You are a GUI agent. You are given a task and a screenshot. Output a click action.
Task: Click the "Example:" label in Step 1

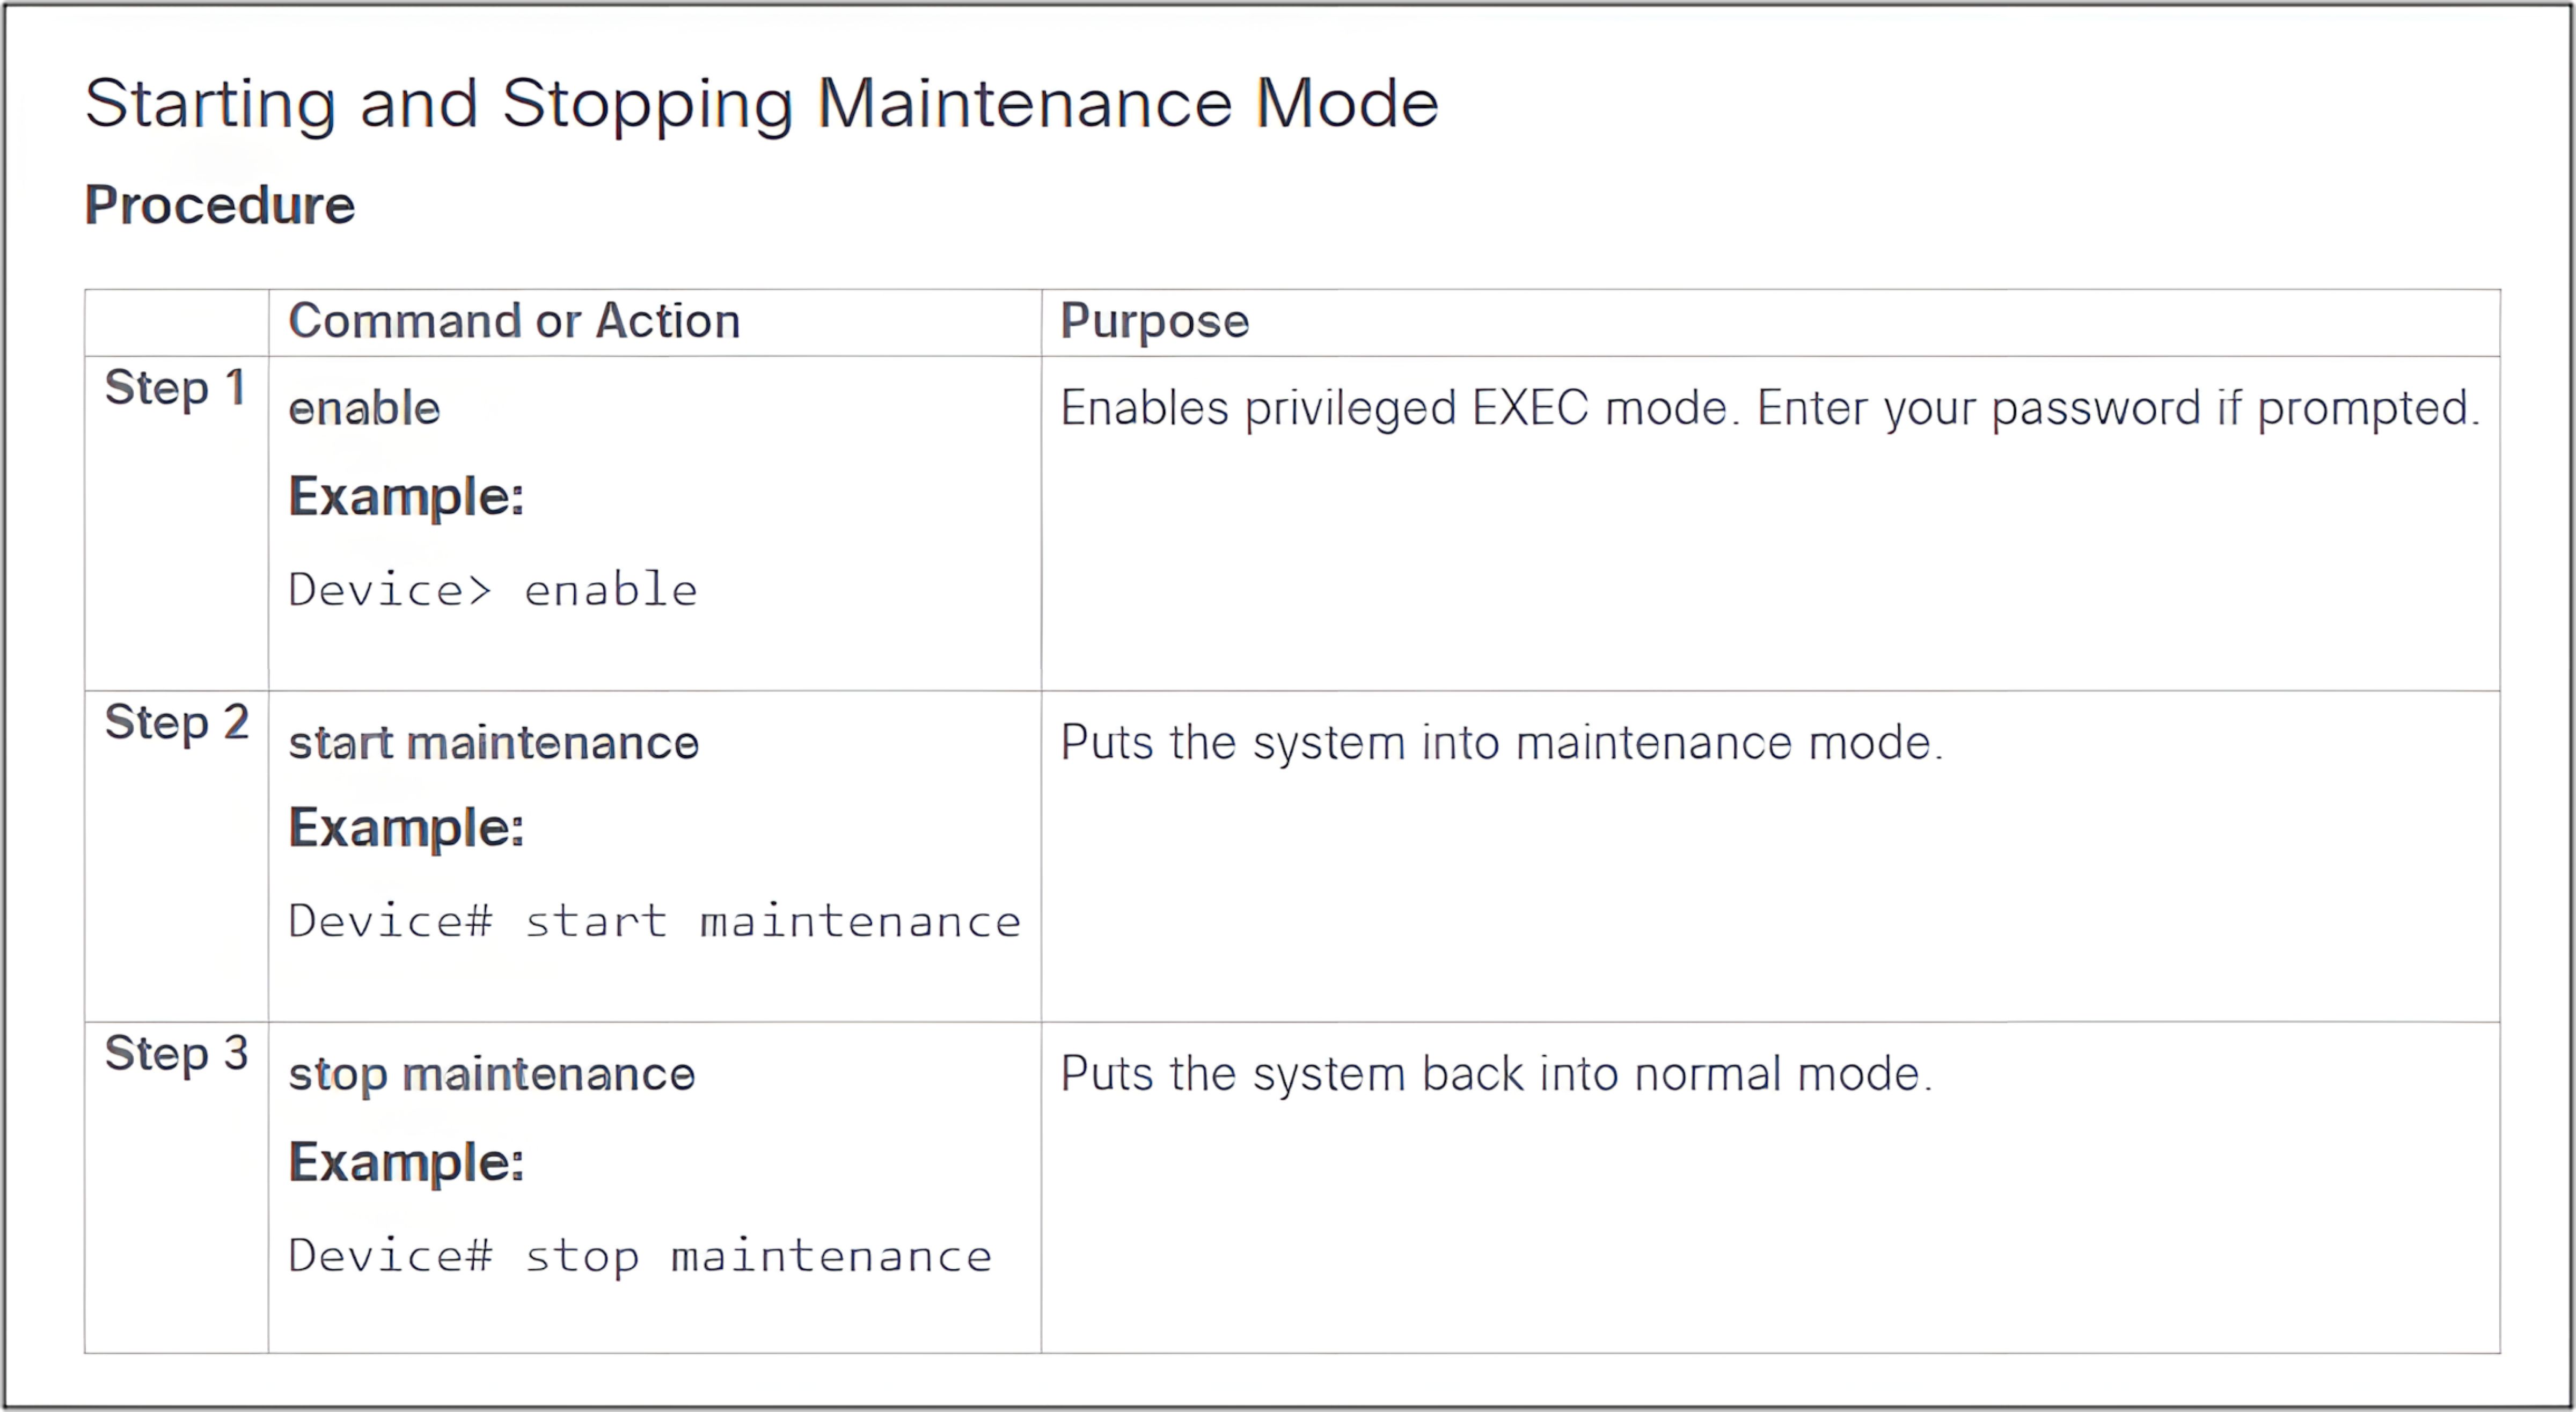point(406,497)
